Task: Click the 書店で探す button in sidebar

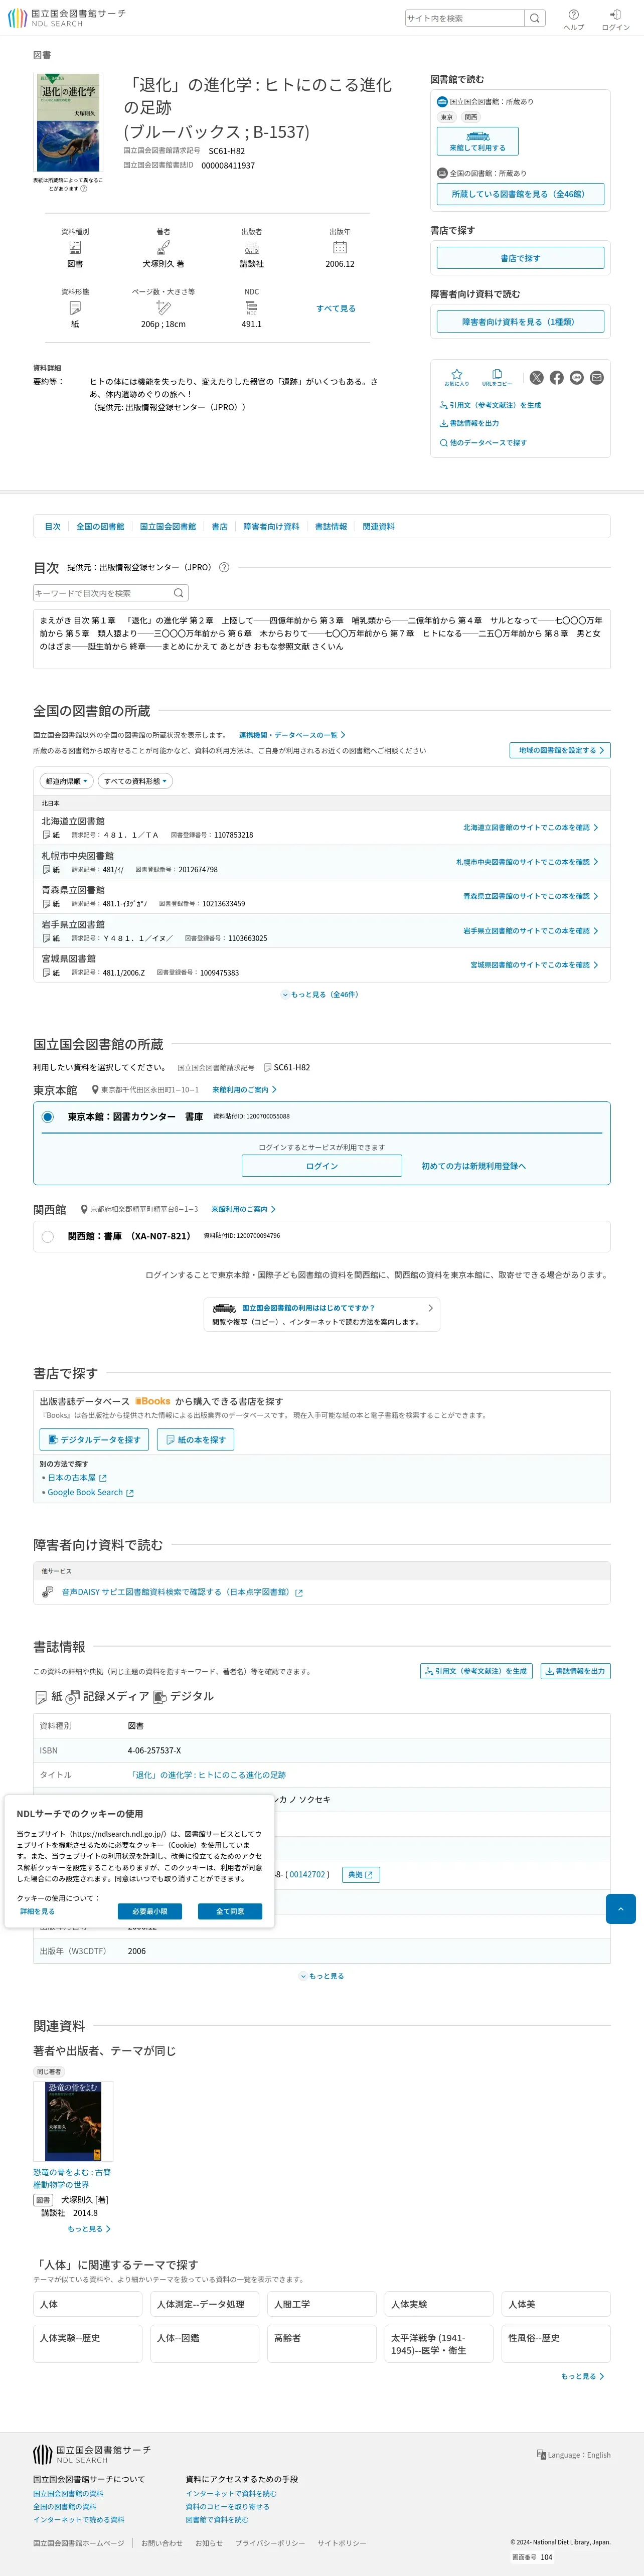Action: pos(520,258)
